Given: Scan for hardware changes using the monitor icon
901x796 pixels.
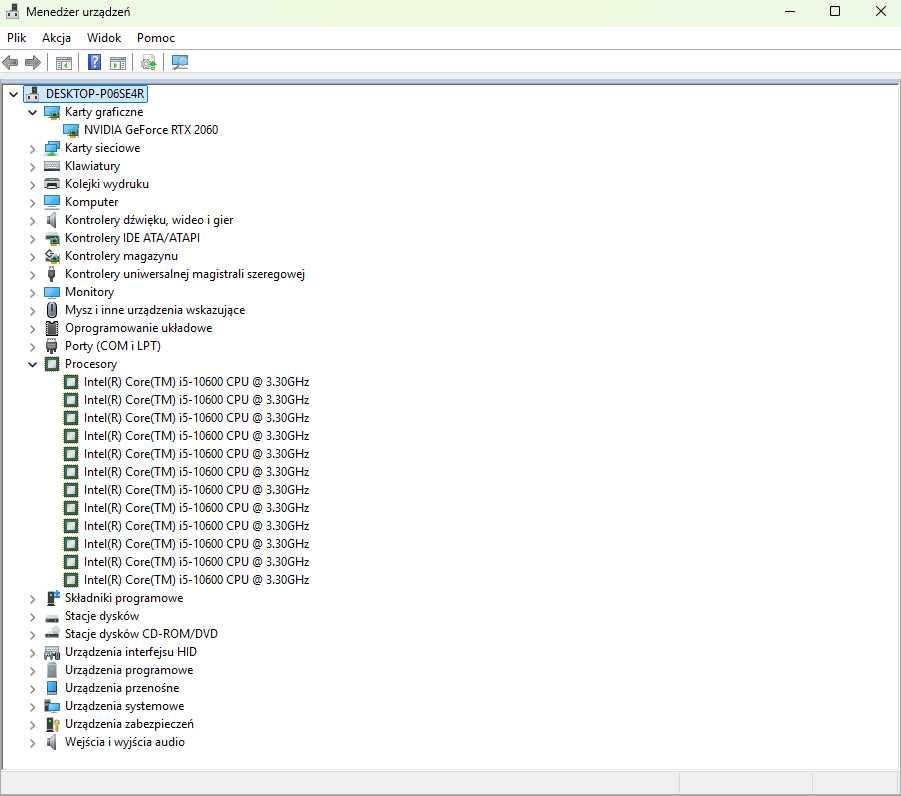Looking at the screenshot, I should point(179,62).
